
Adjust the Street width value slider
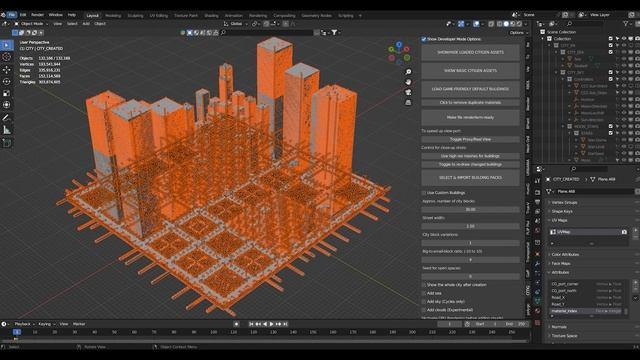[x=470, y=226]
